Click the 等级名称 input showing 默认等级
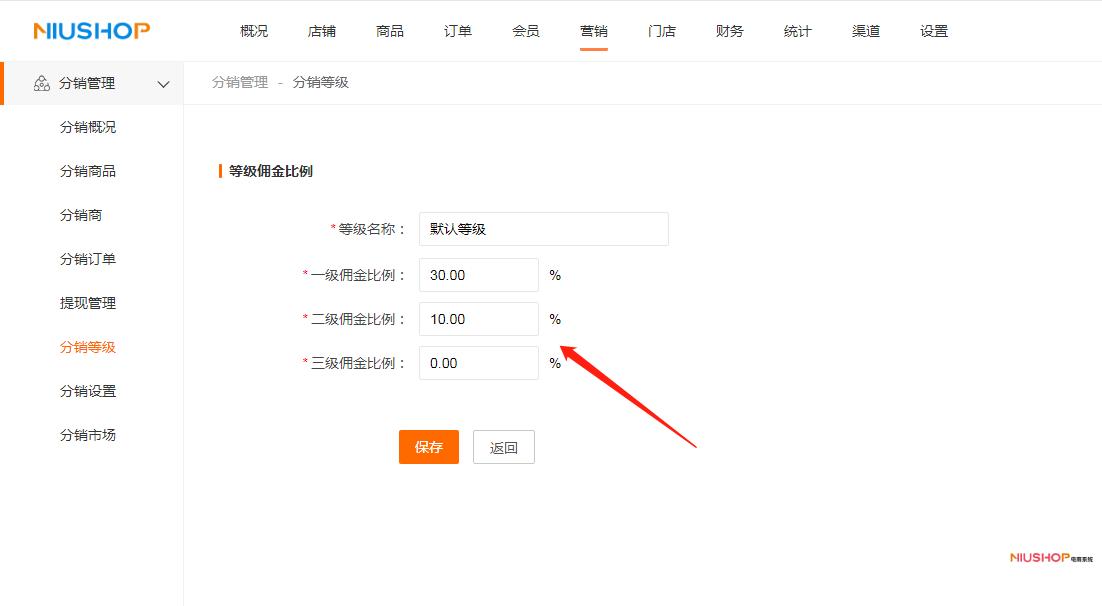 click(543, 229)
